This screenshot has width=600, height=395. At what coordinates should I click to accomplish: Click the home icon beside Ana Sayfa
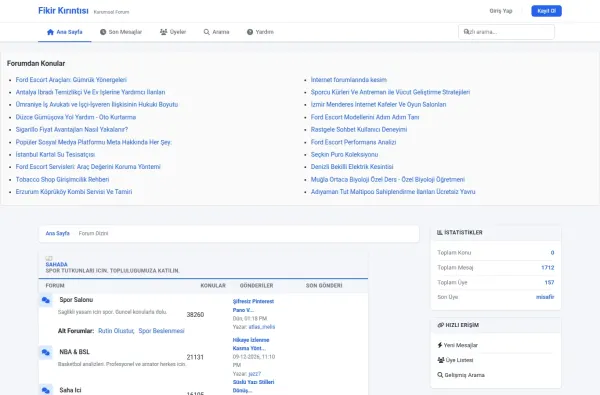(50, 32)
